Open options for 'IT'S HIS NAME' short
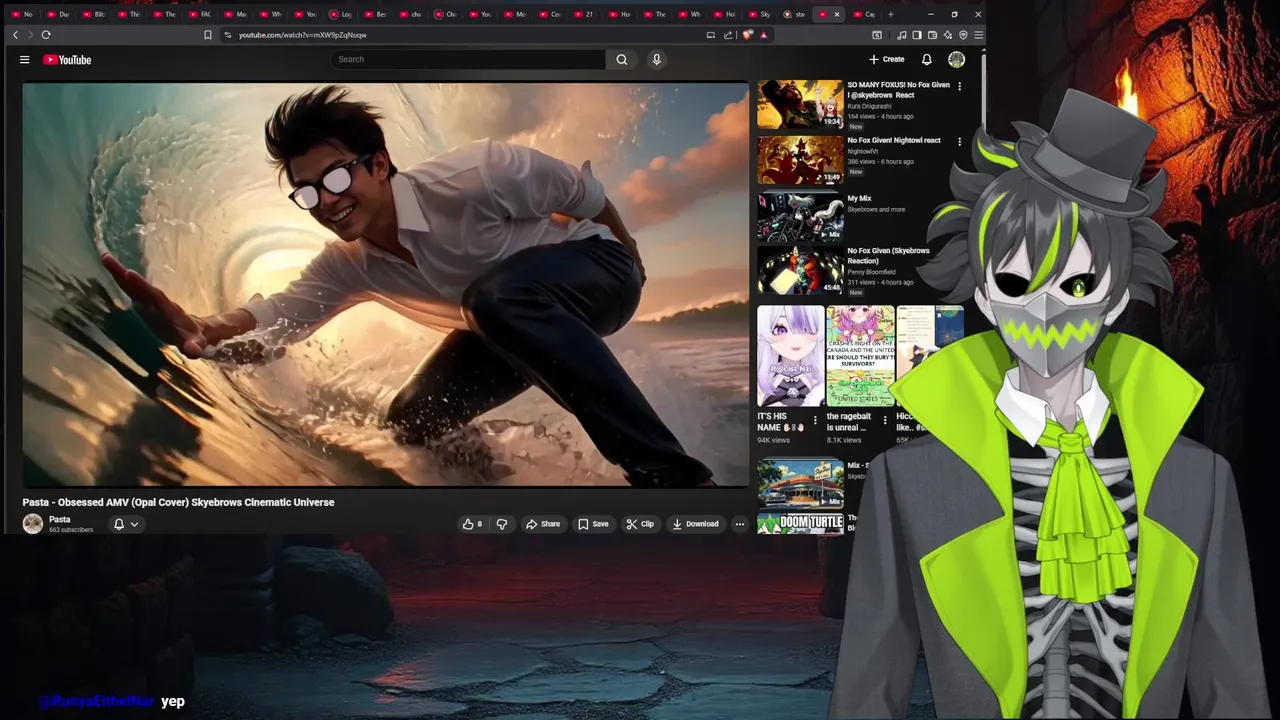Image resolution: width=1280 pixels, height=720 pixels. tap(815, 420)
